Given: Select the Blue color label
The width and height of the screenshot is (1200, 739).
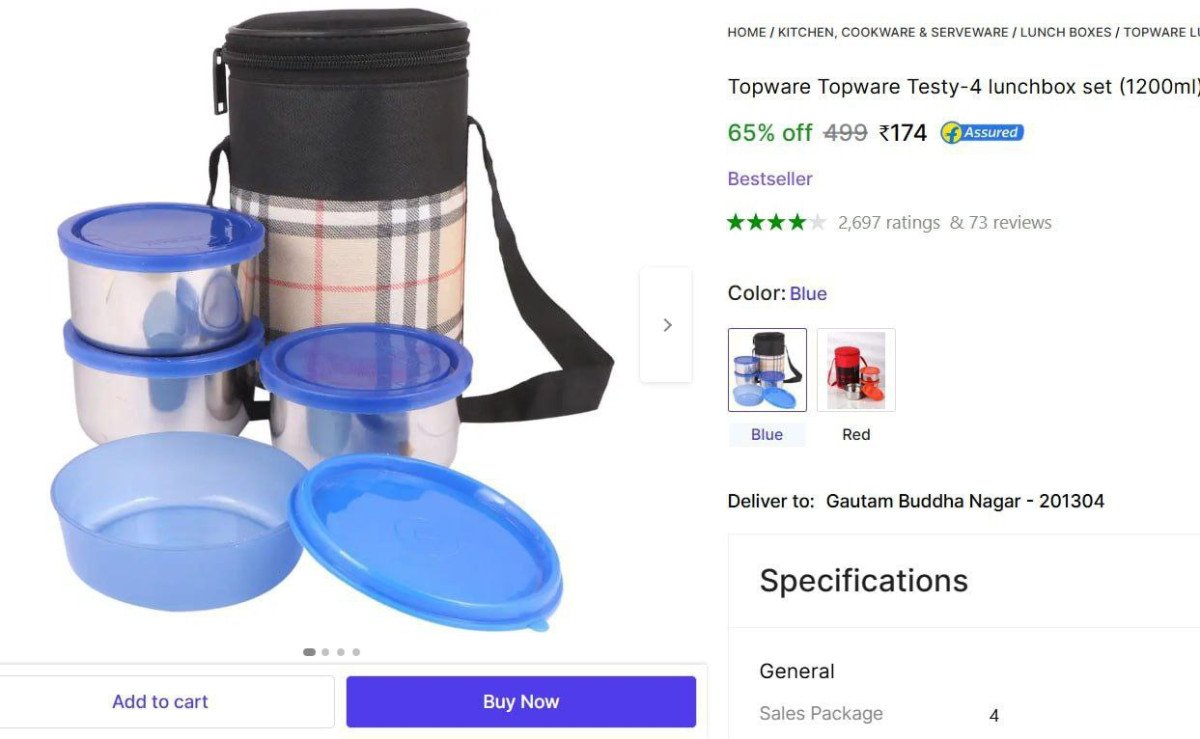Looking at the screenshot, I should pyautogui.click(x=767, y=434).
